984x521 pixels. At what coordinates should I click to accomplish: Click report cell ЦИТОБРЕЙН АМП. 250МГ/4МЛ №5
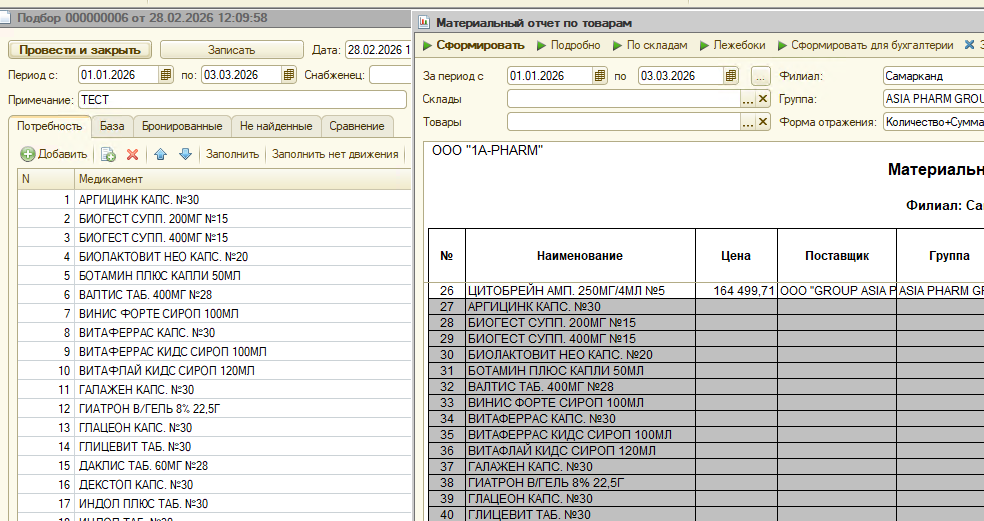point(580,291)
